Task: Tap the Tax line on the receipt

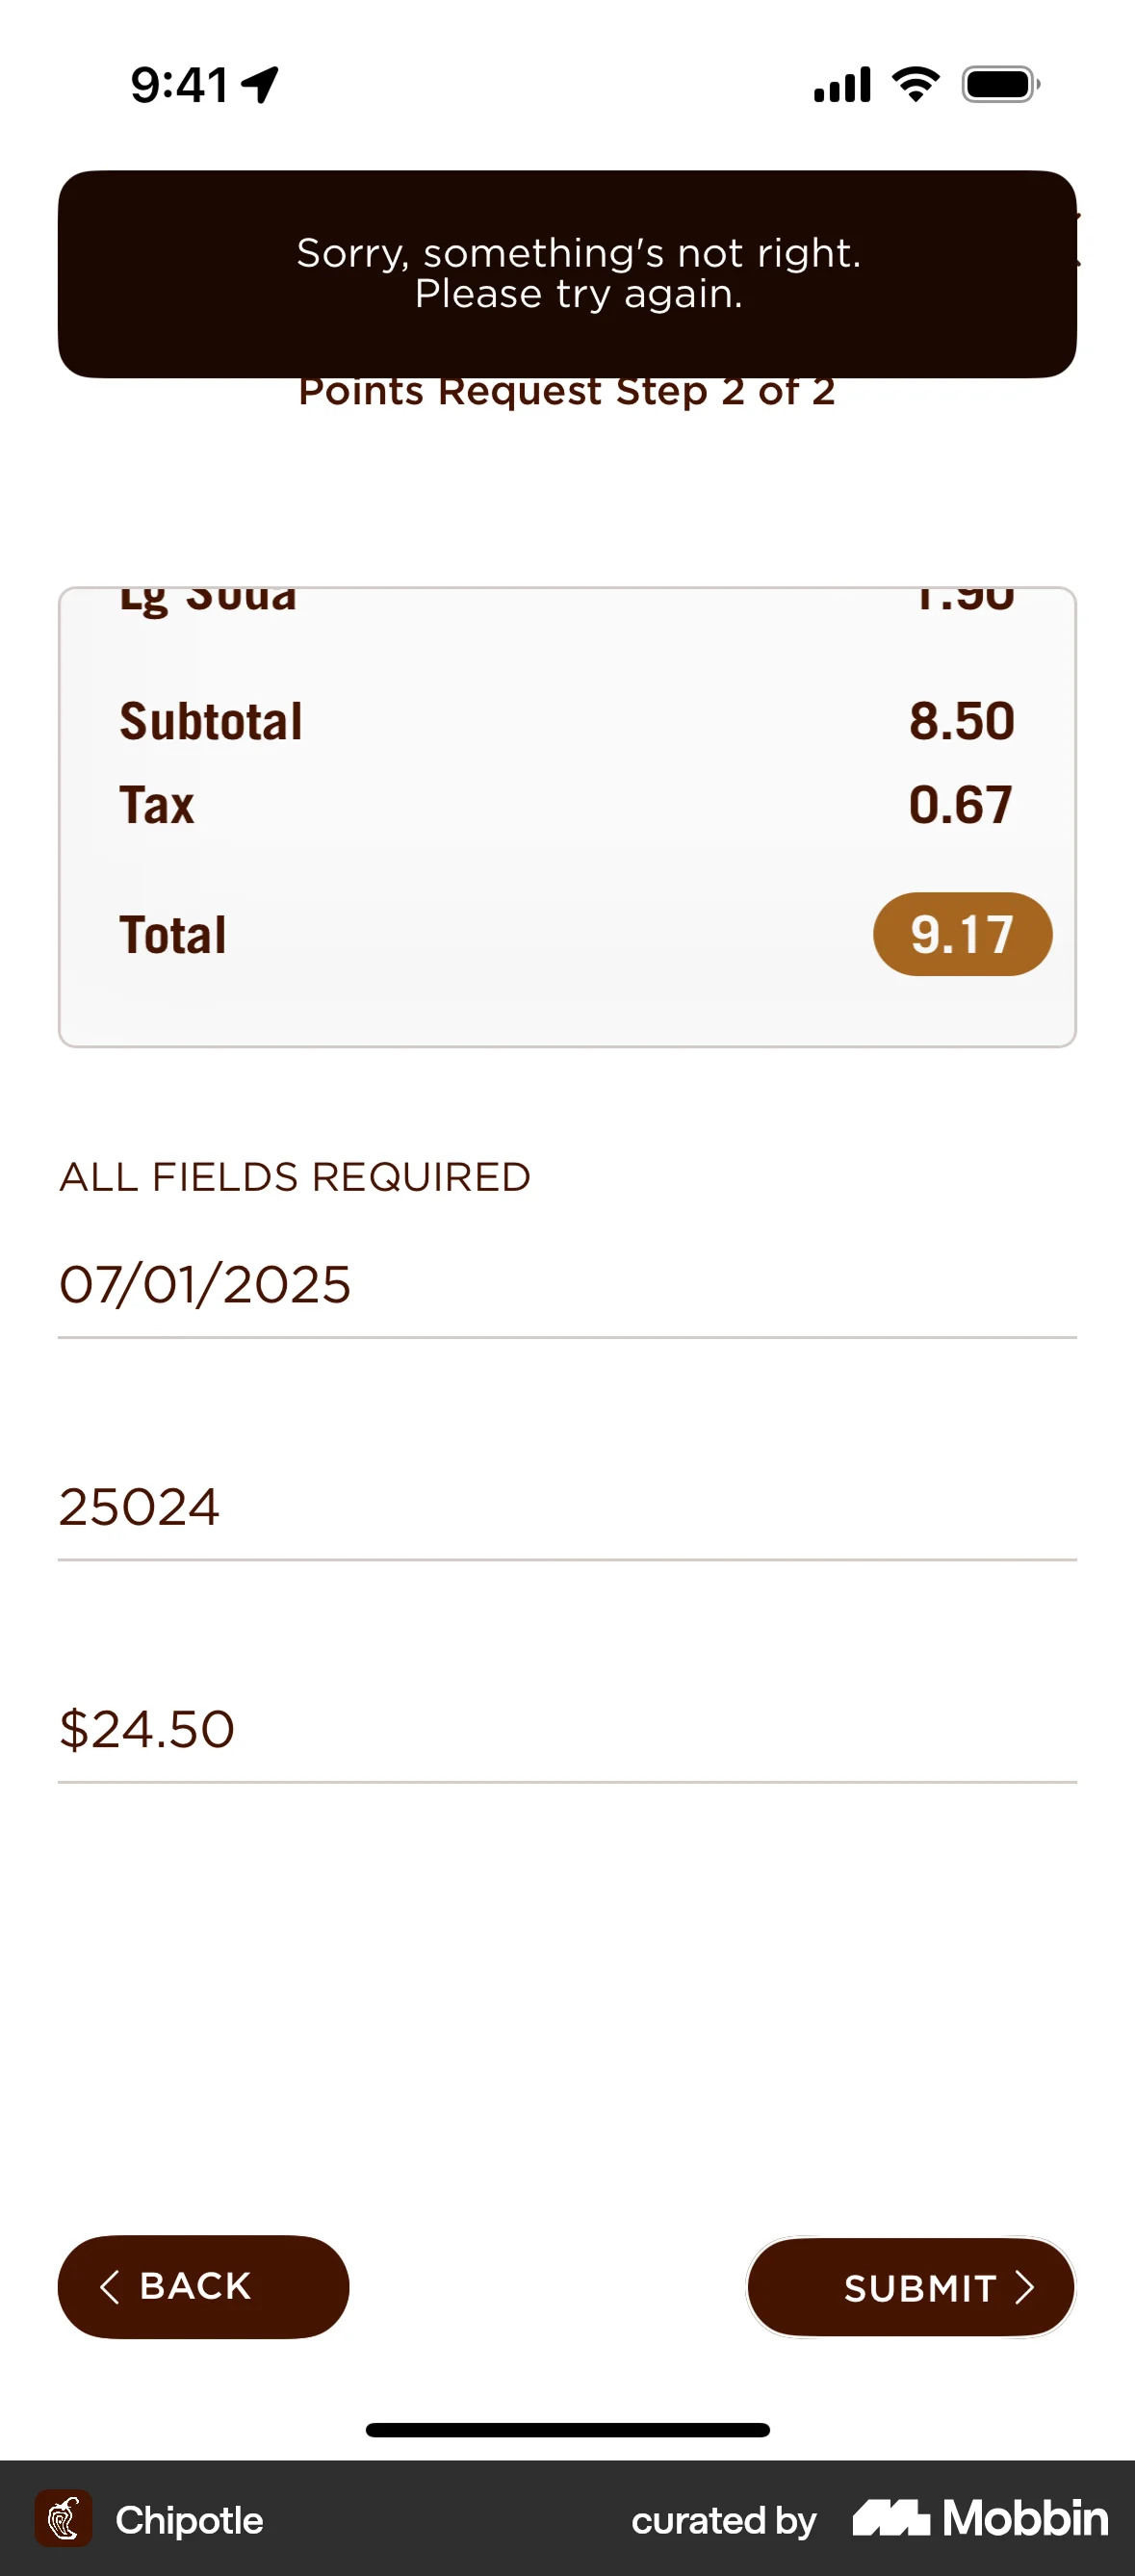Action: click(566, 805)
